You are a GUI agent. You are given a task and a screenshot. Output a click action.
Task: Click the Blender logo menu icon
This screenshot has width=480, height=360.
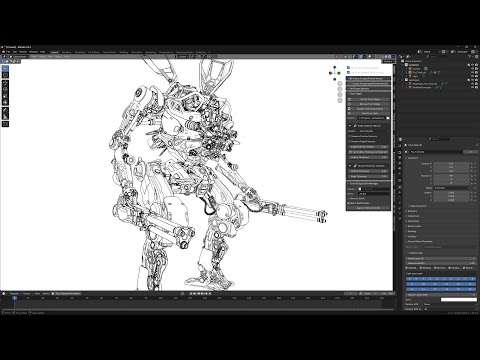(x=3, y=52)
